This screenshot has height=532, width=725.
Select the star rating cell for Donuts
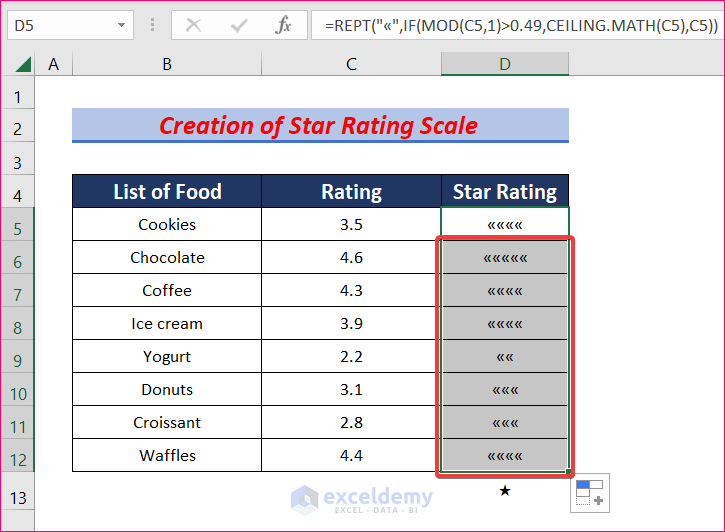505,390
